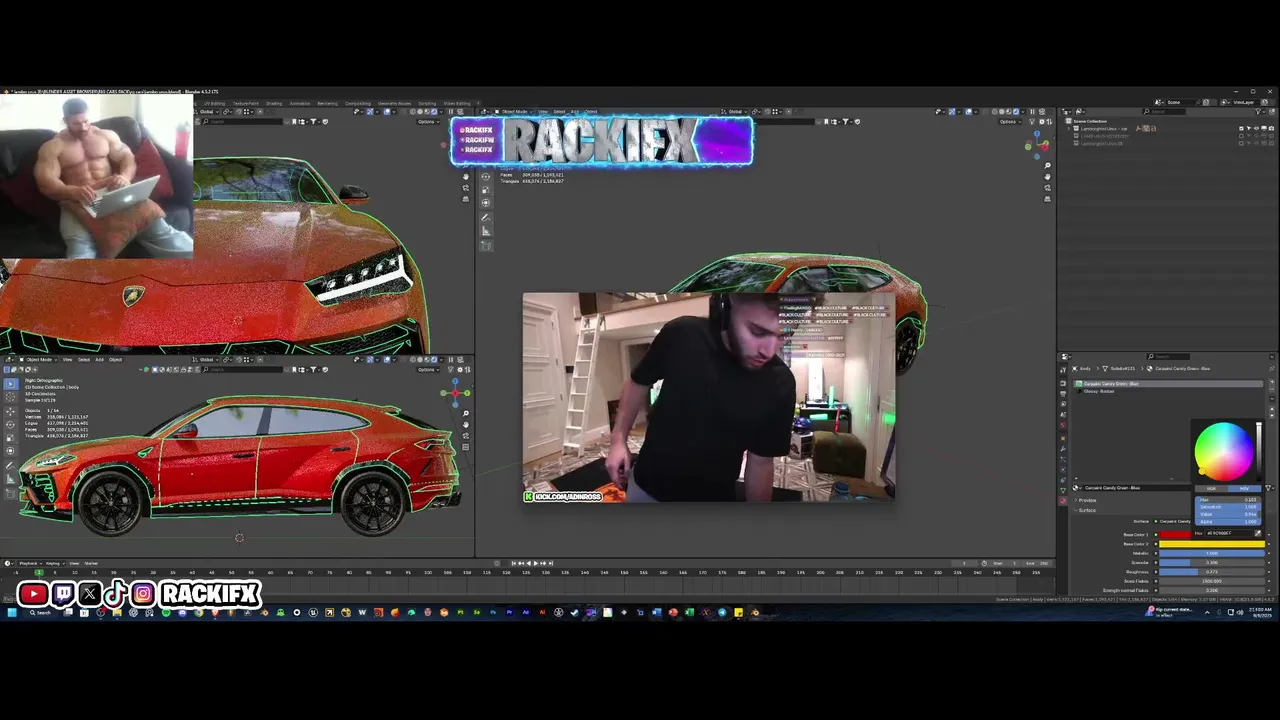Play the animation in reverse
The image size is (1280, 720).
(529, 563)
